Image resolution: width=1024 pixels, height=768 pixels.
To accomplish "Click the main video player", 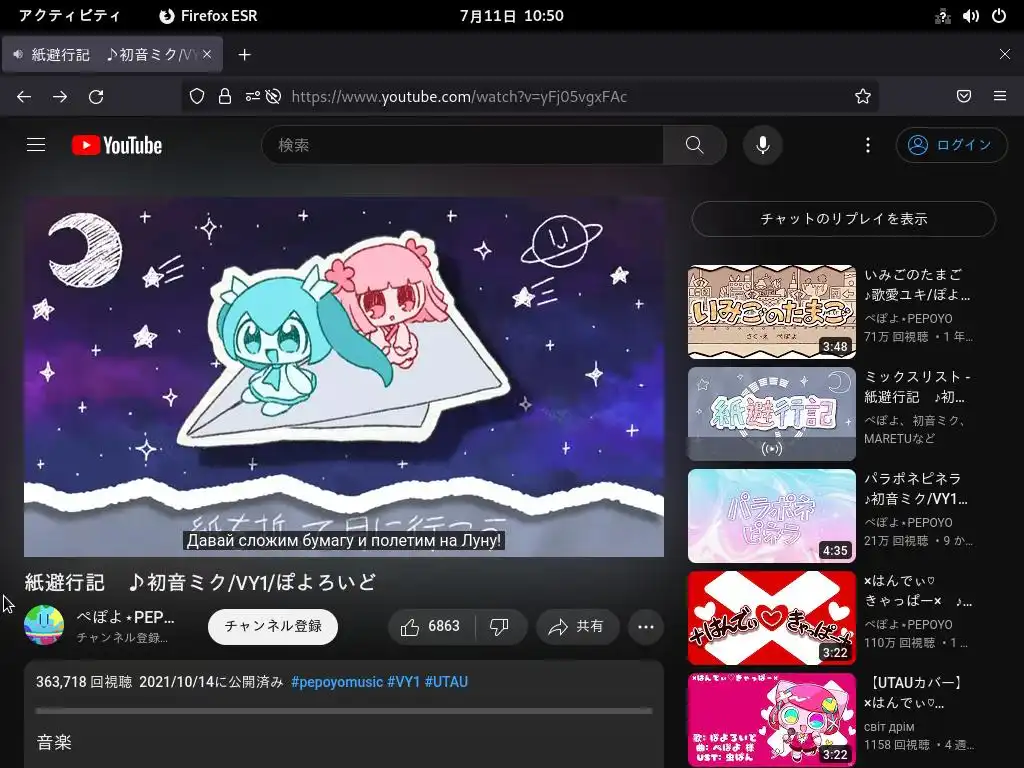I will coord(344,377).
